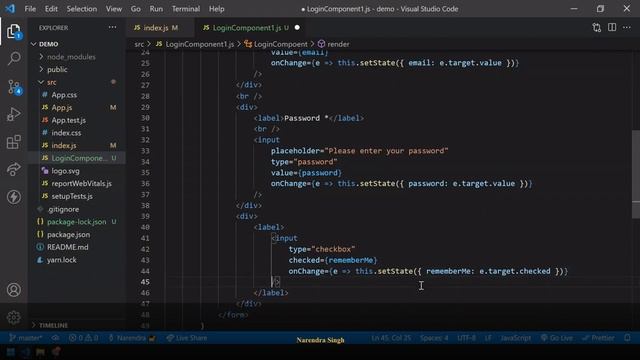This screenshot has width=640, height=360.
Task: Select the LoginComponent1.js tab
Action: (246, 28)
